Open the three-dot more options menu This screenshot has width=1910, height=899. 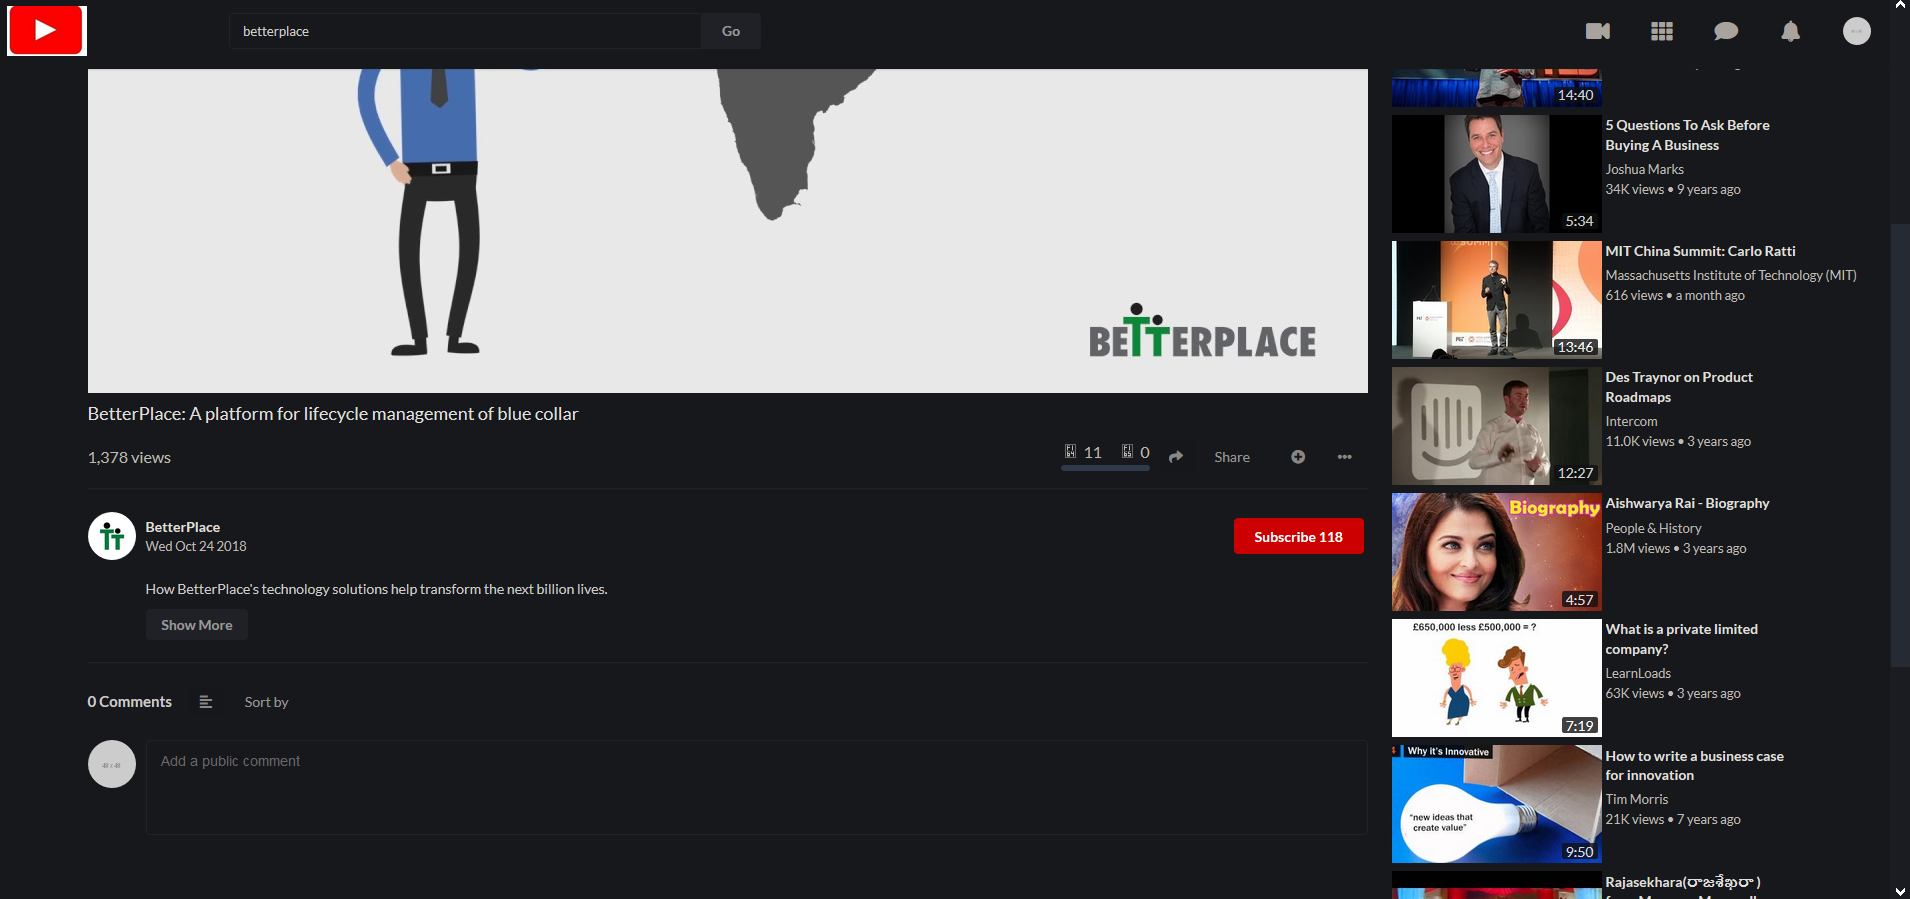[x=1345, y=457]
